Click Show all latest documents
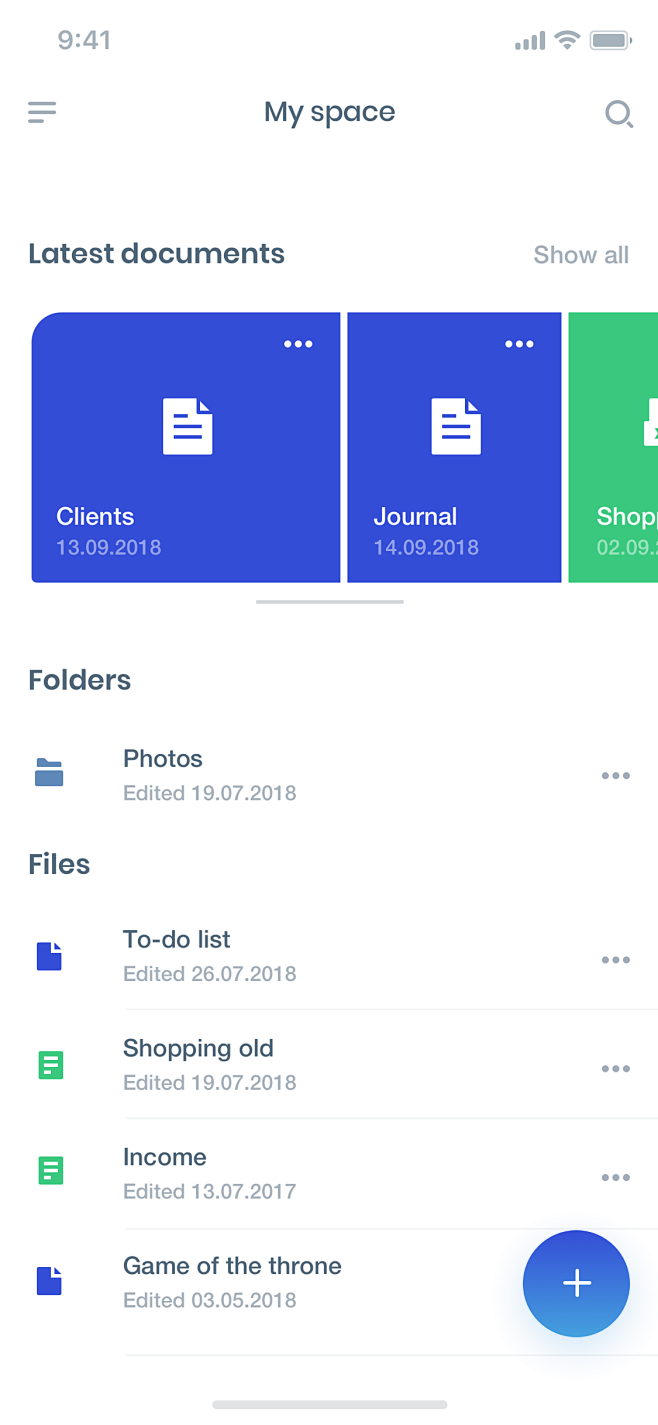Screen dimensions: 658x1425 pyautogui.click(x=581, y=255)
